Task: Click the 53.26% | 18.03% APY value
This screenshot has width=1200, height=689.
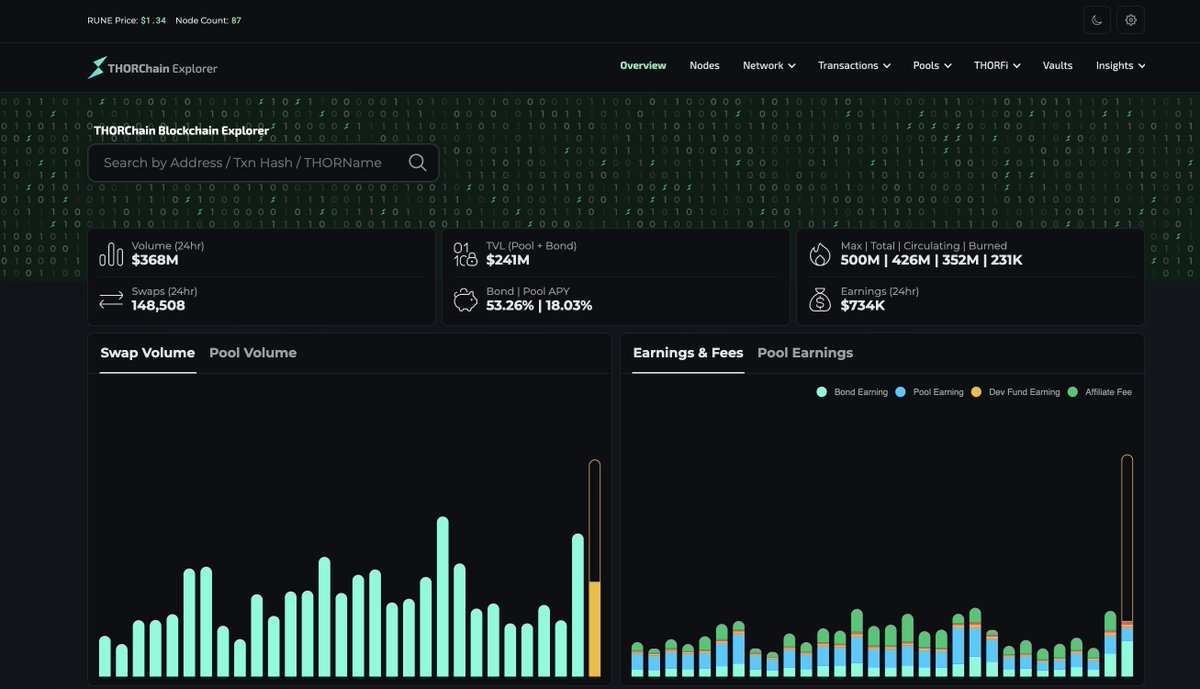Action: (x=539, y=305)
